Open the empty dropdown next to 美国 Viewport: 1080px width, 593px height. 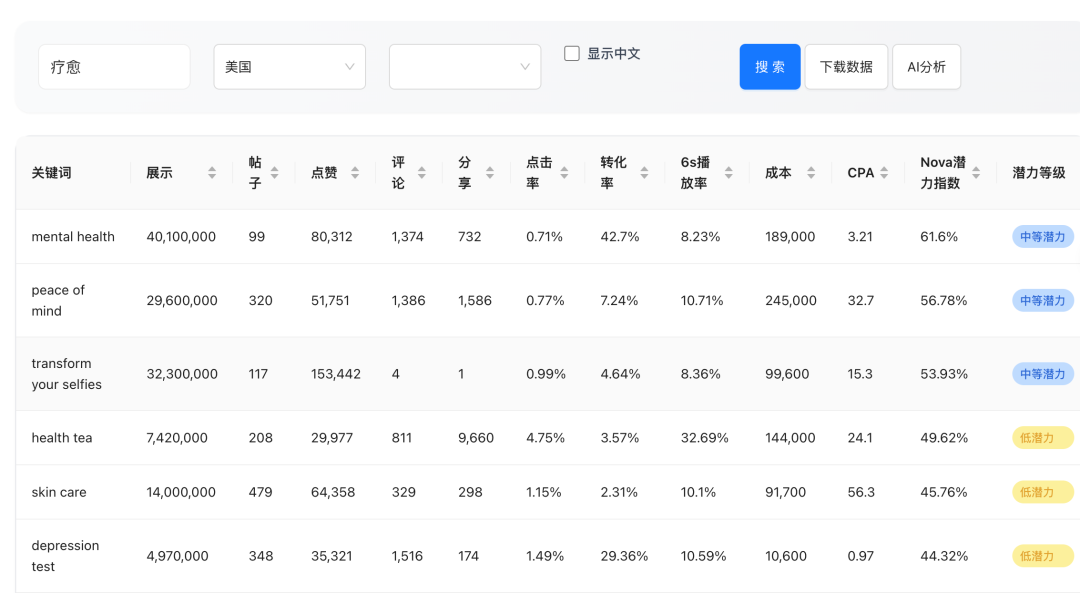click(465, 67)
